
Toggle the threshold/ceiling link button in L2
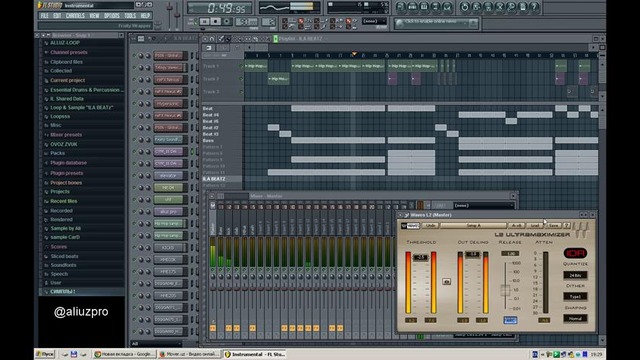pyautogui.click(x=447, y=281)
